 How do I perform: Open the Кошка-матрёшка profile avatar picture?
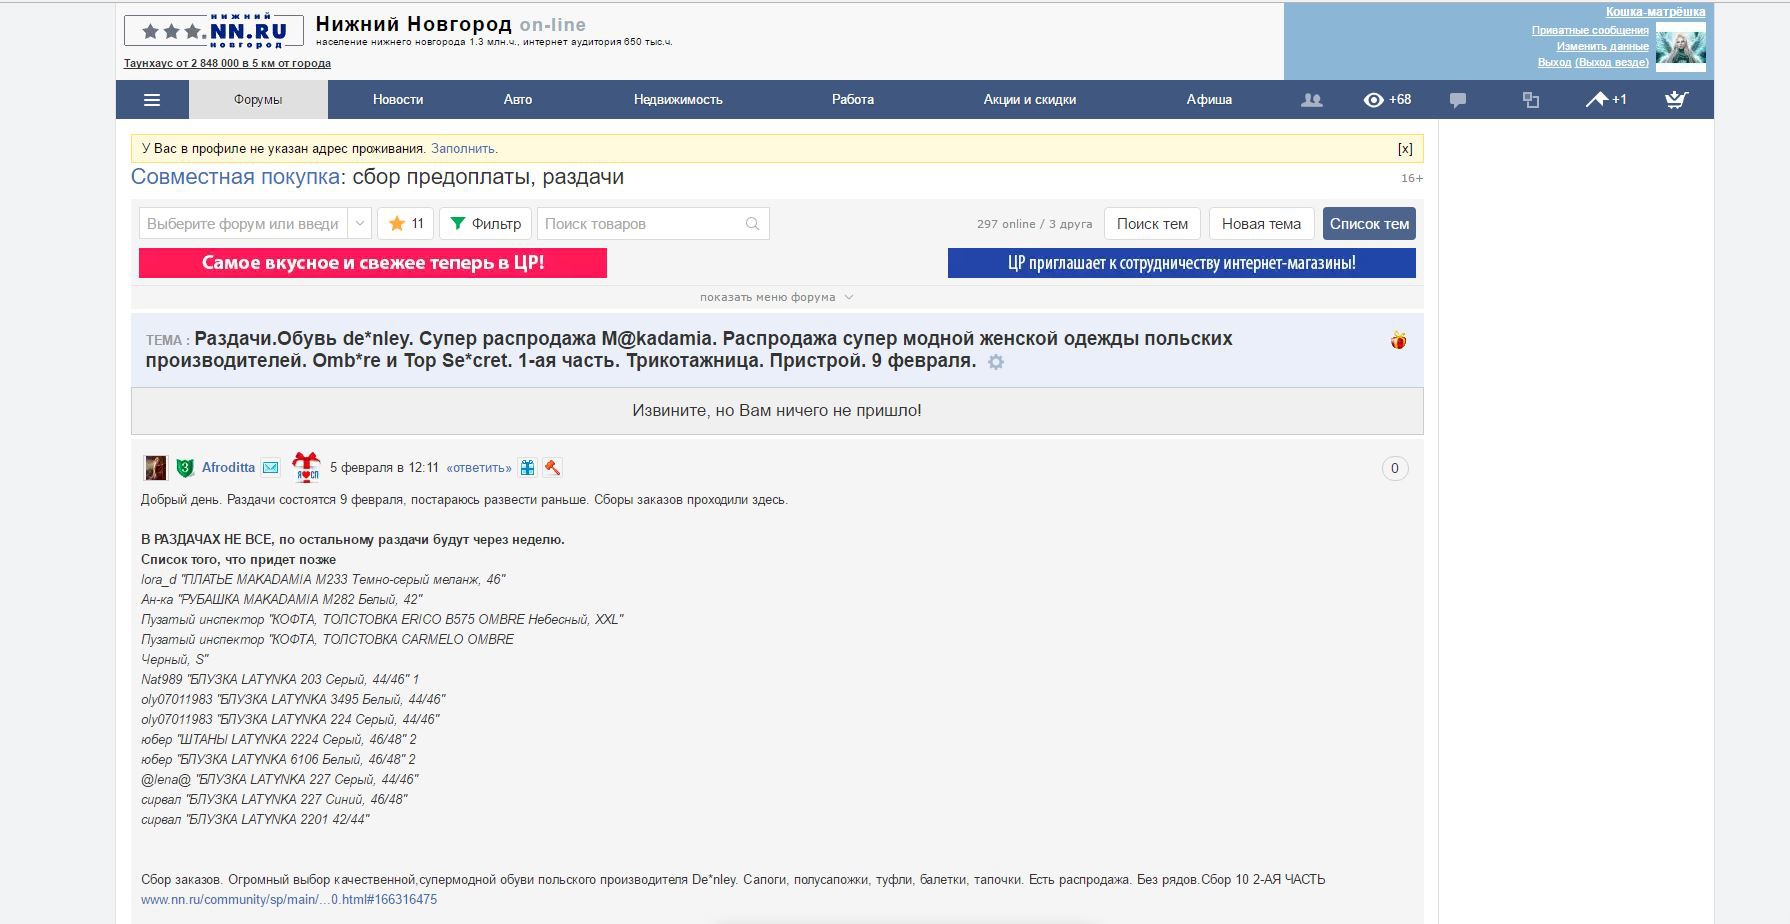tap(1680, 47)
